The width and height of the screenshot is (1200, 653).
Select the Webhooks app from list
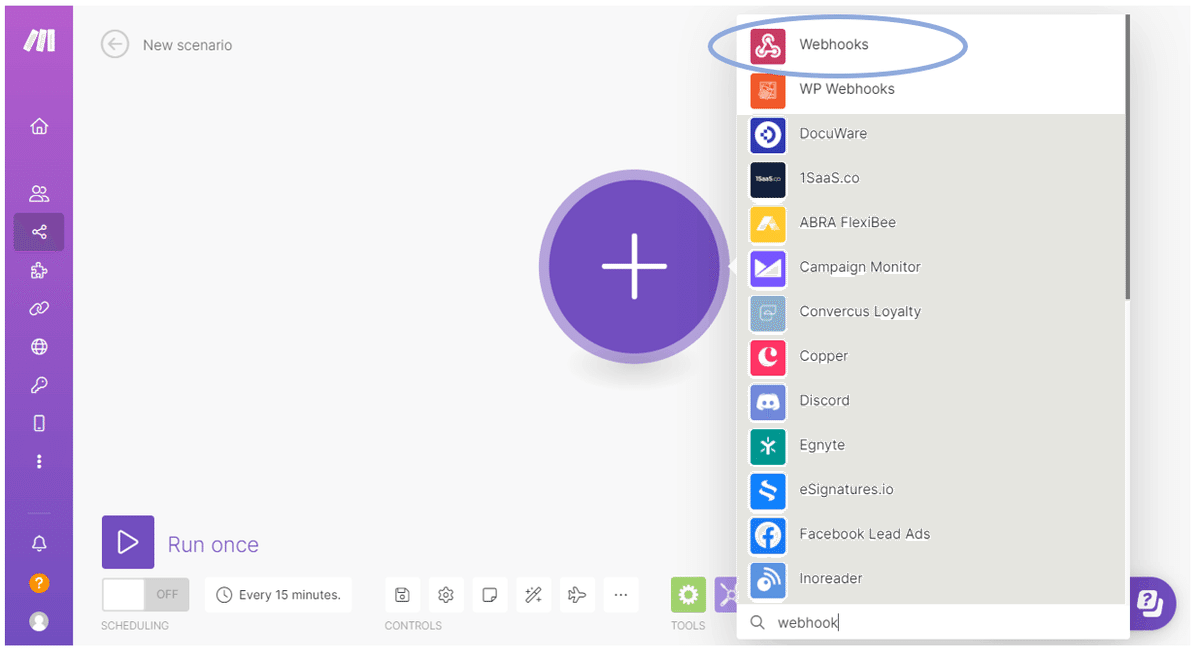click(931, 44)
